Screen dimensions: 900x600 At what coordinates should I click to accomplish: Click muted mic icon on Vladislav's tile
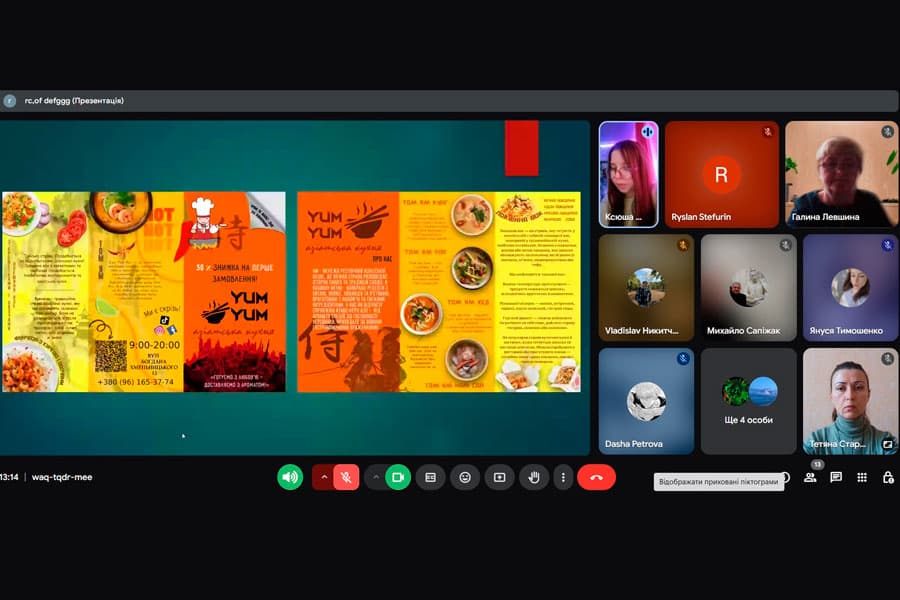(682, 245)
